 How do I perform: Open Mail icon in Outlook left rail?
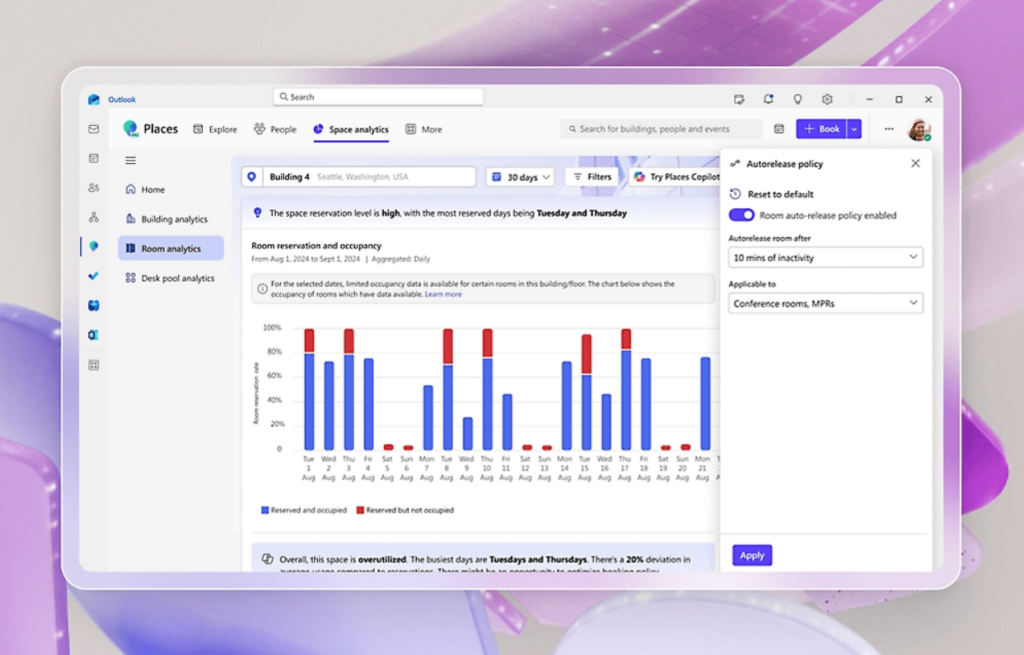click(x=93, y=129)
